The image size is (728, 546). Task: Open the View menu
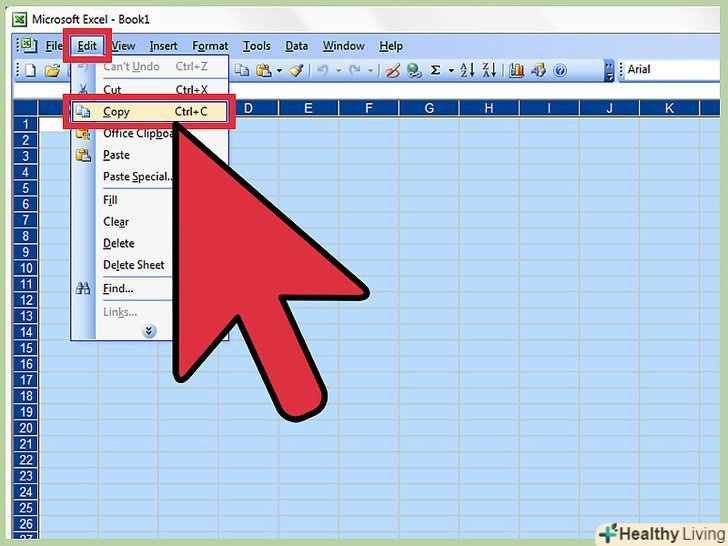tap(124, 46)
